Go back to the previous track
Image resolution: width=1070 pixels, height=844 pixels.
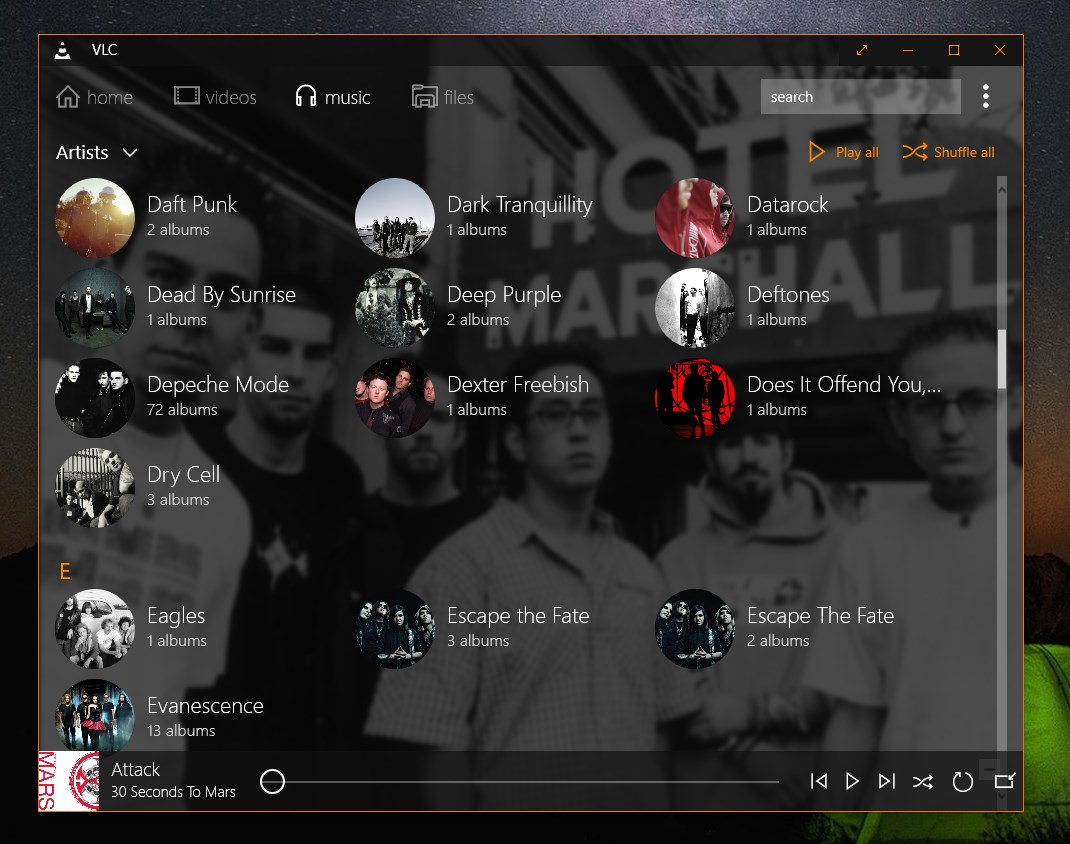(818, 781)
